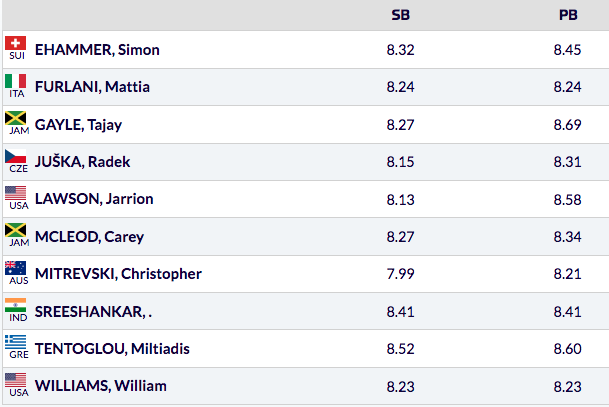The image size is (609, 407).
Task: Click the USA flag icon beside Williams
Action: click(x=15, y=380)
